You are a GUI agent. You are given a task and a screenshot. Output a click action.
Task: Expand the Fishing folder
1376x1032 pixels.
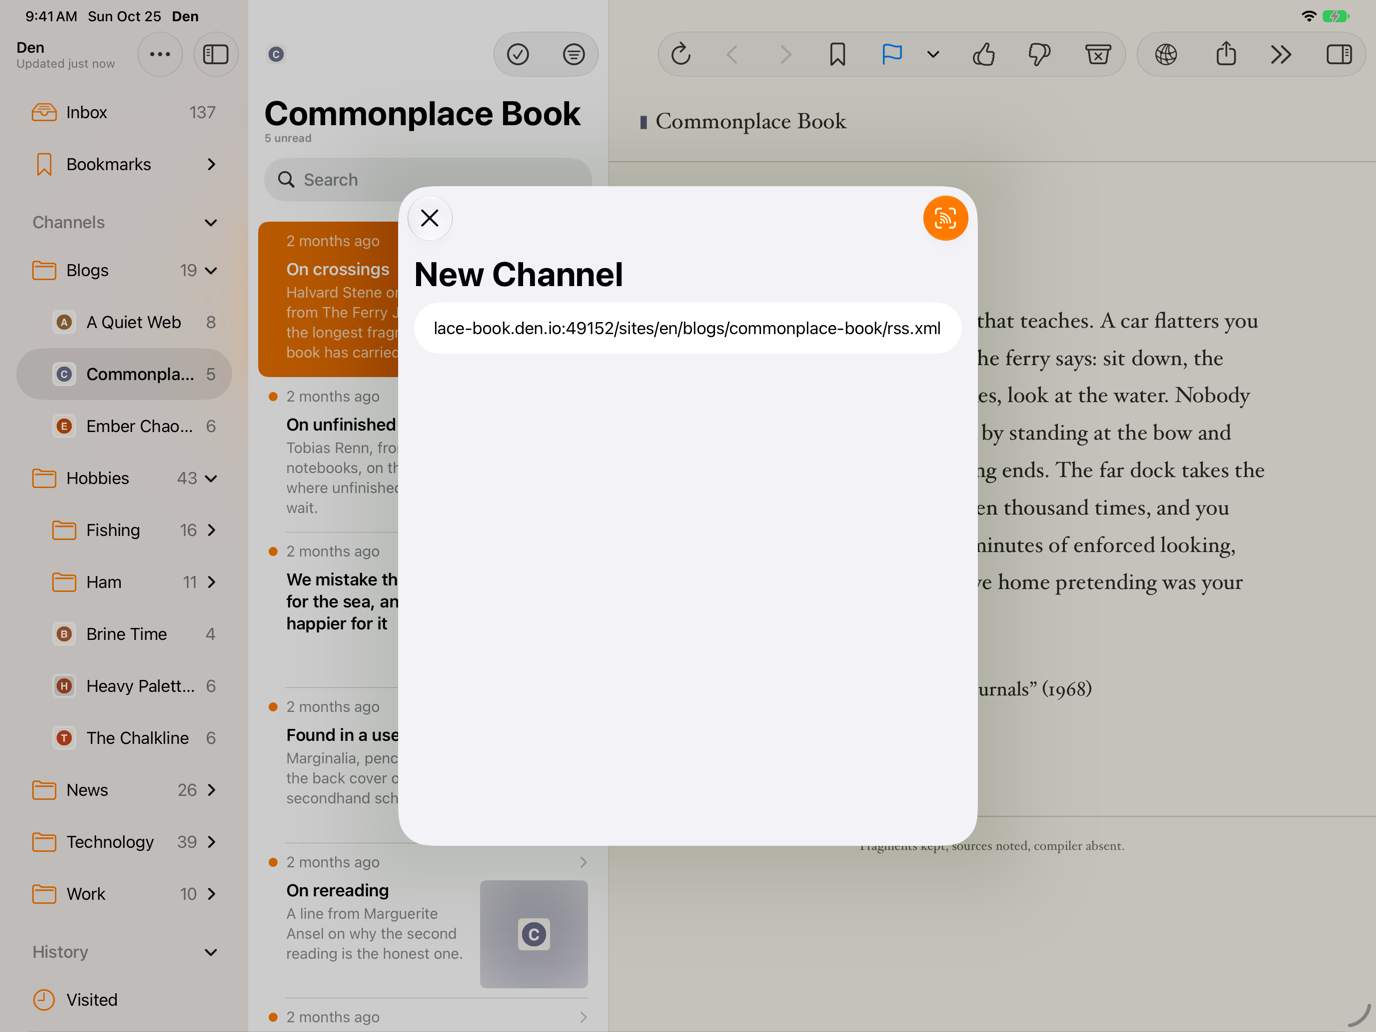pyautogui.click(x=211, y=530)
